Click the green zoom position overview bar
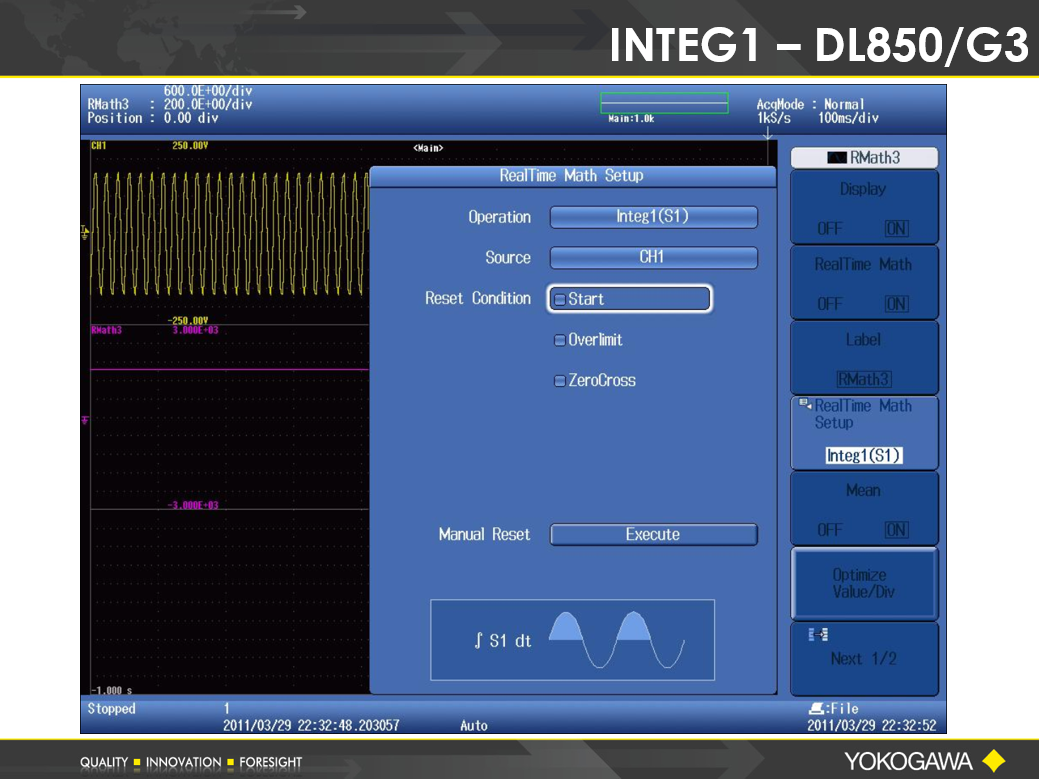 click(x=663, y=103)
